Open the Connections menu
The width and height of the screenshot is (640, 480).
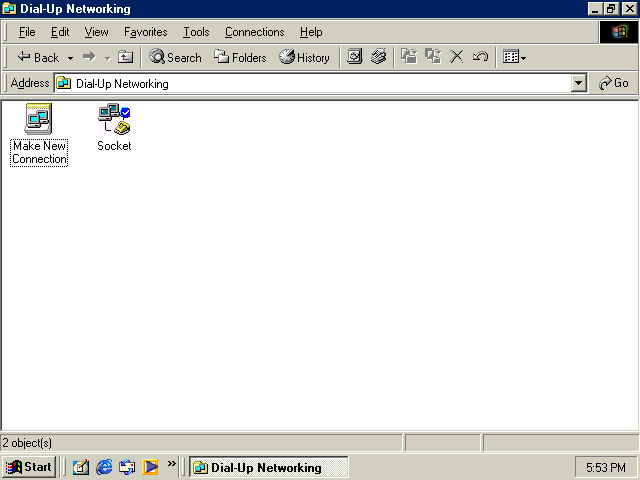tap(254, 32)
